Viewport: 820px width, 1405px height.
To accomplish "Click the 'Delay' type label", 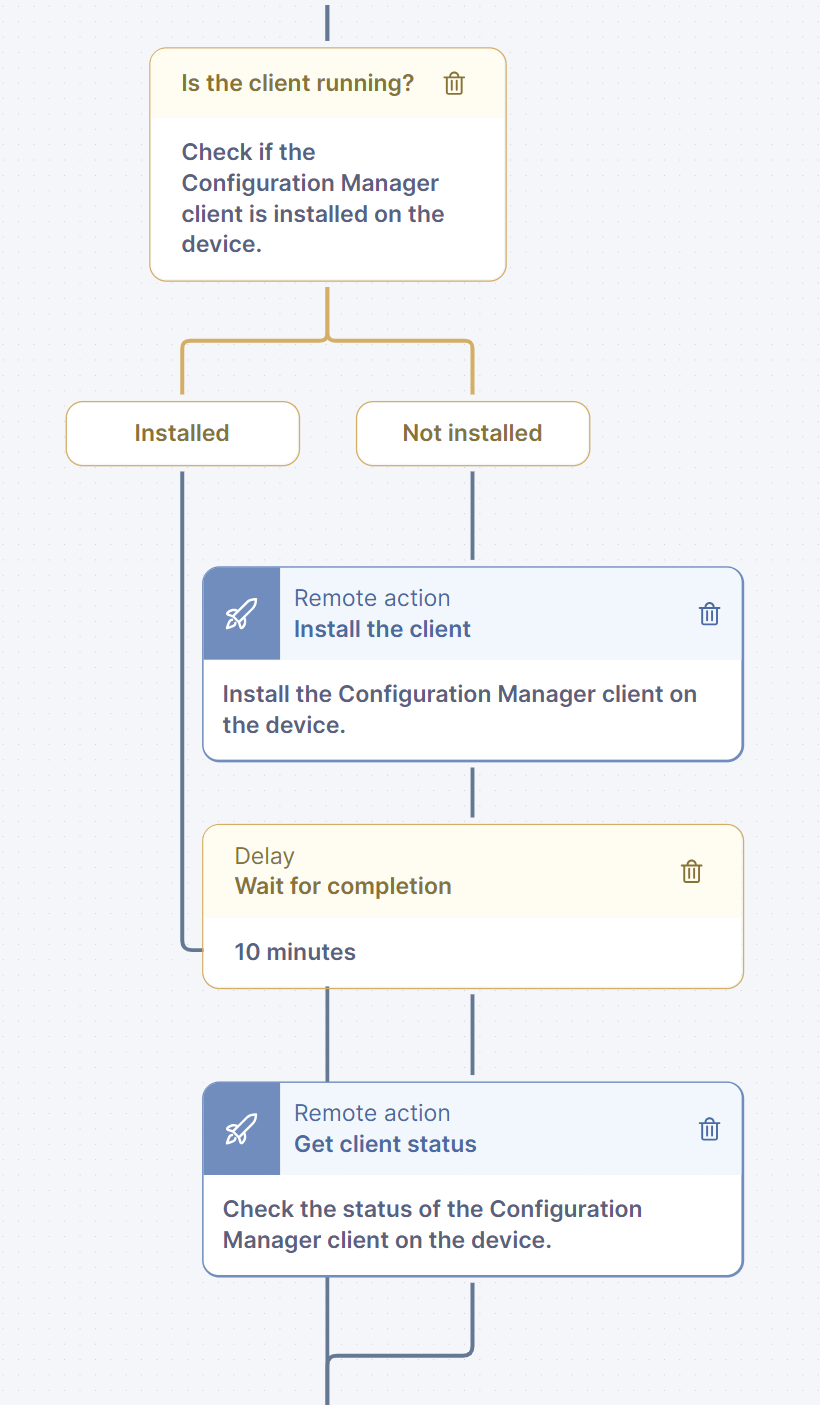I will point(264,856).
